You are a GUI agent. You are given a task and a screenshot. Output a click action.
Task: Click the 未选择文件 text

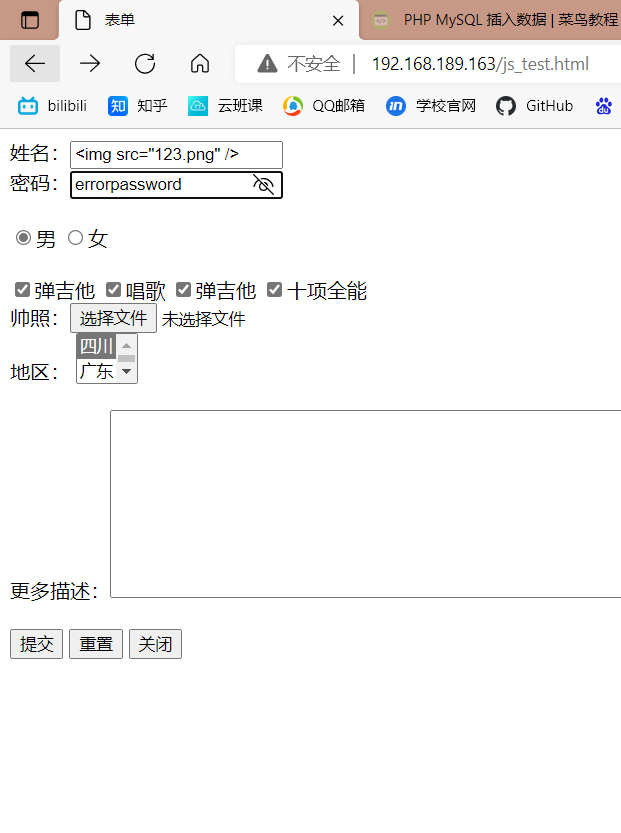click(203, 319)
